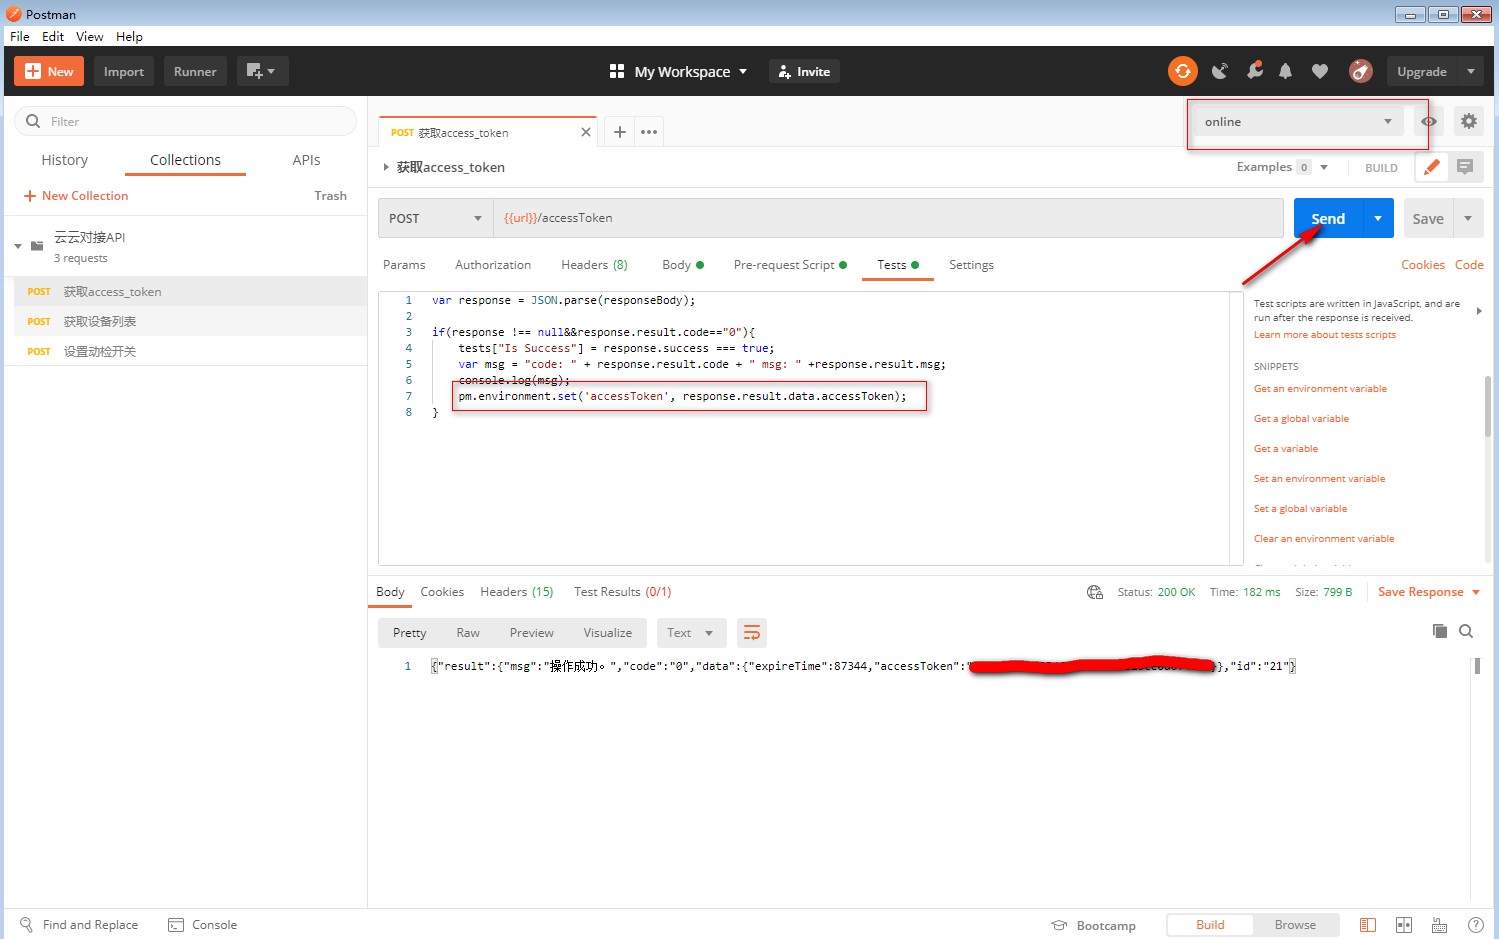Search the response with magnifier icon

click(1466, 631)
